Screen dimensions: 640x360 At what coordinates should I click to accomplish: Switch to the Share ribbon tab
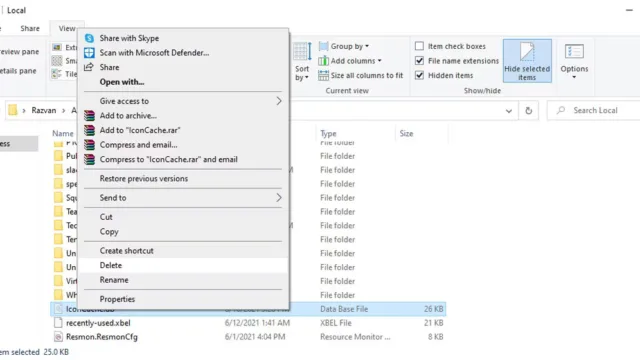[30, 29]
